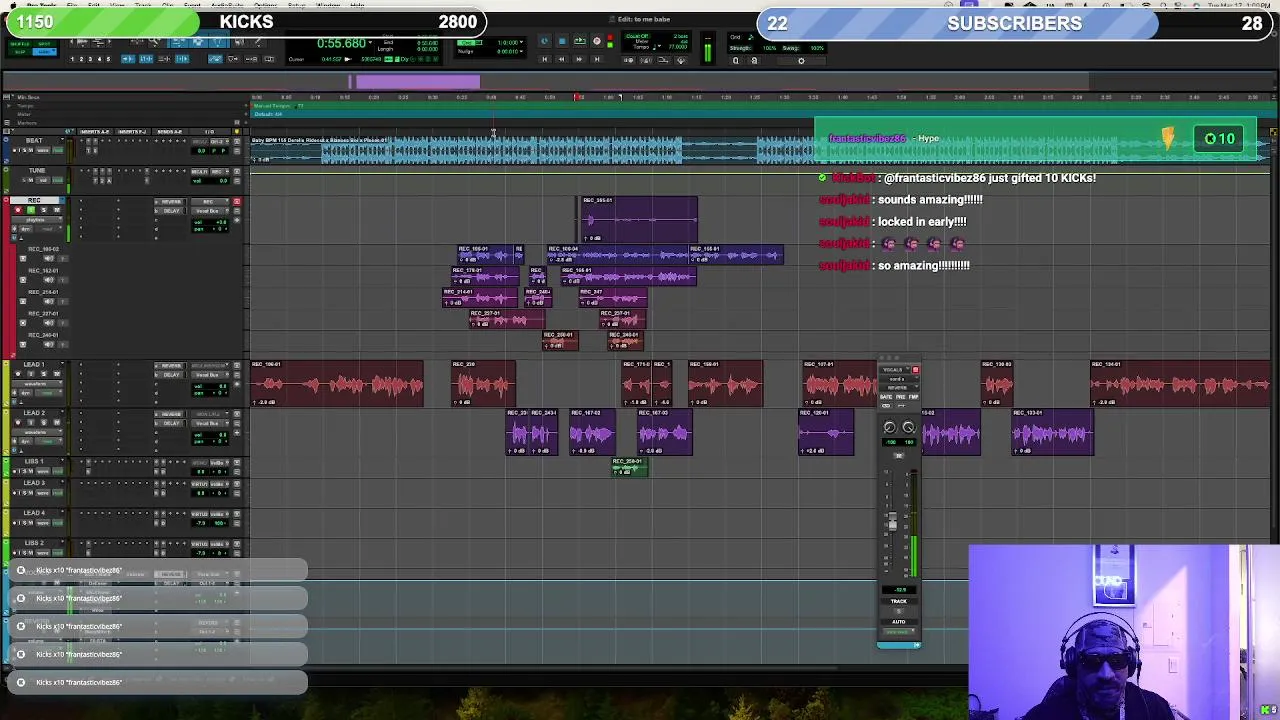Select zoom preset 5
This screenshot has height=720, width=1280.
click(108, 59)
